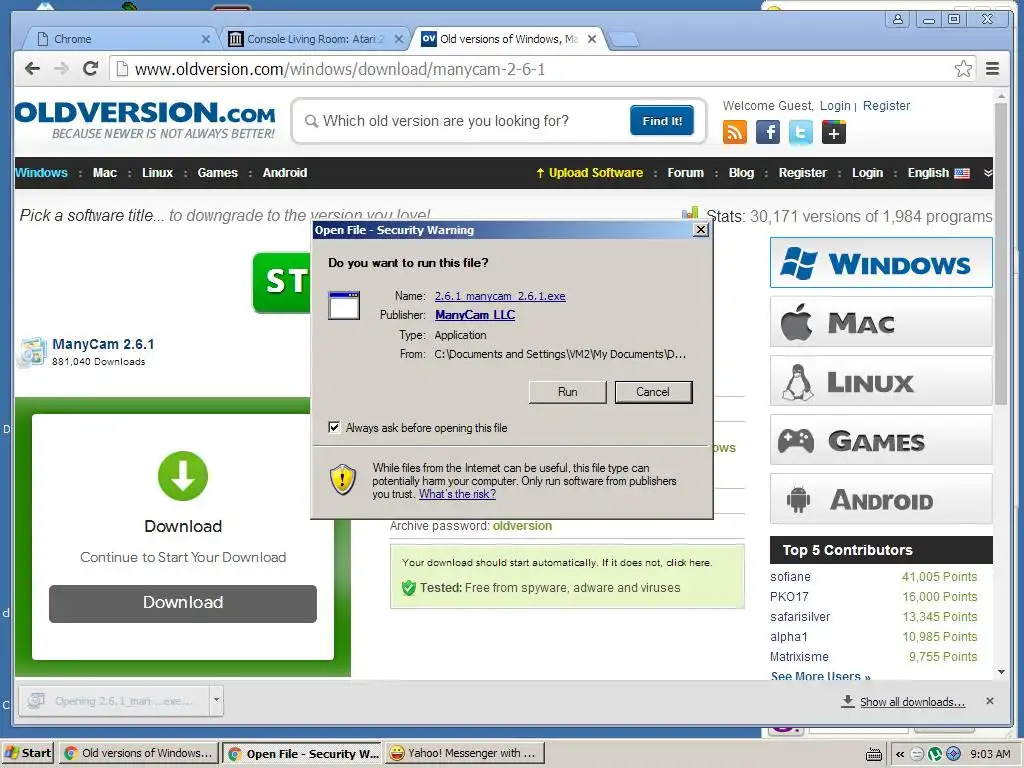Viewport: 1024px width, 768px height.
Task: Open the Linux menu item
Action: [157, 173]
